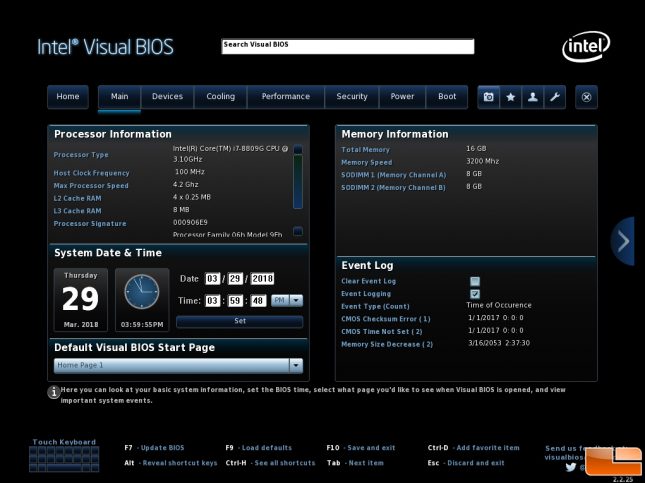The width and height of the screenshot is (645, 483).
Task: Open the user profile icon
Action: coord(533,97)
